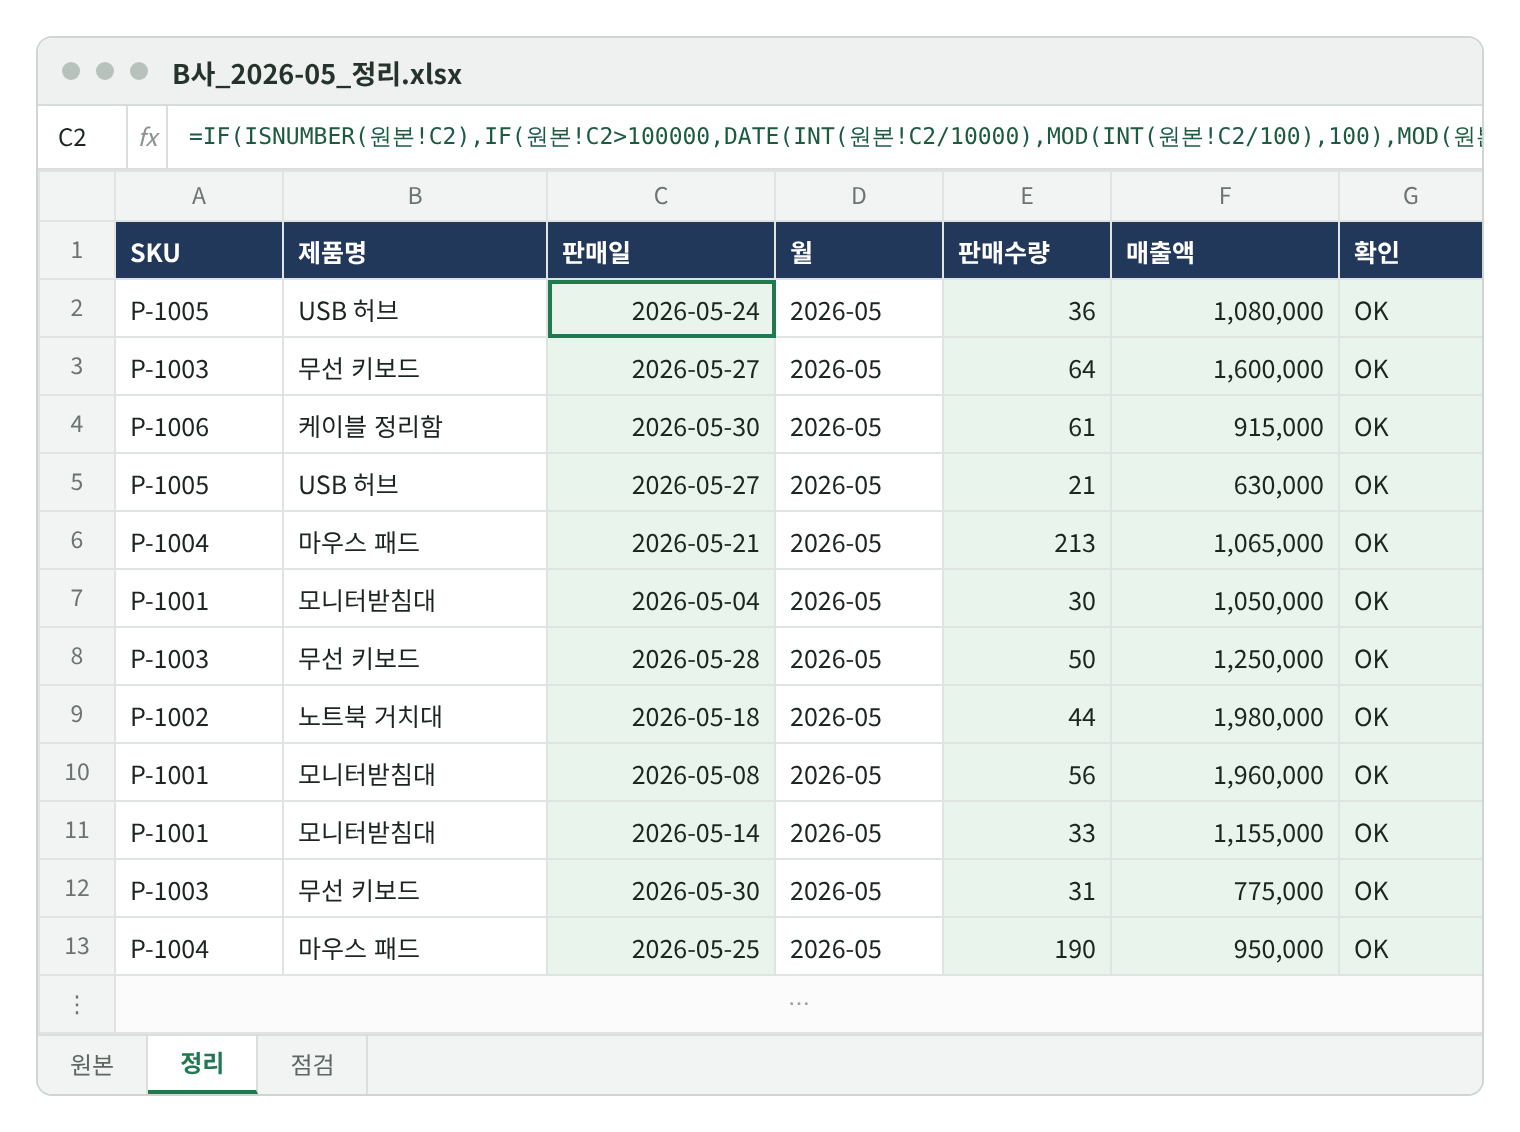Select the 915,000 sales cell
The height and width of the screenshot is (1132, 1520).
(1225, 425)
